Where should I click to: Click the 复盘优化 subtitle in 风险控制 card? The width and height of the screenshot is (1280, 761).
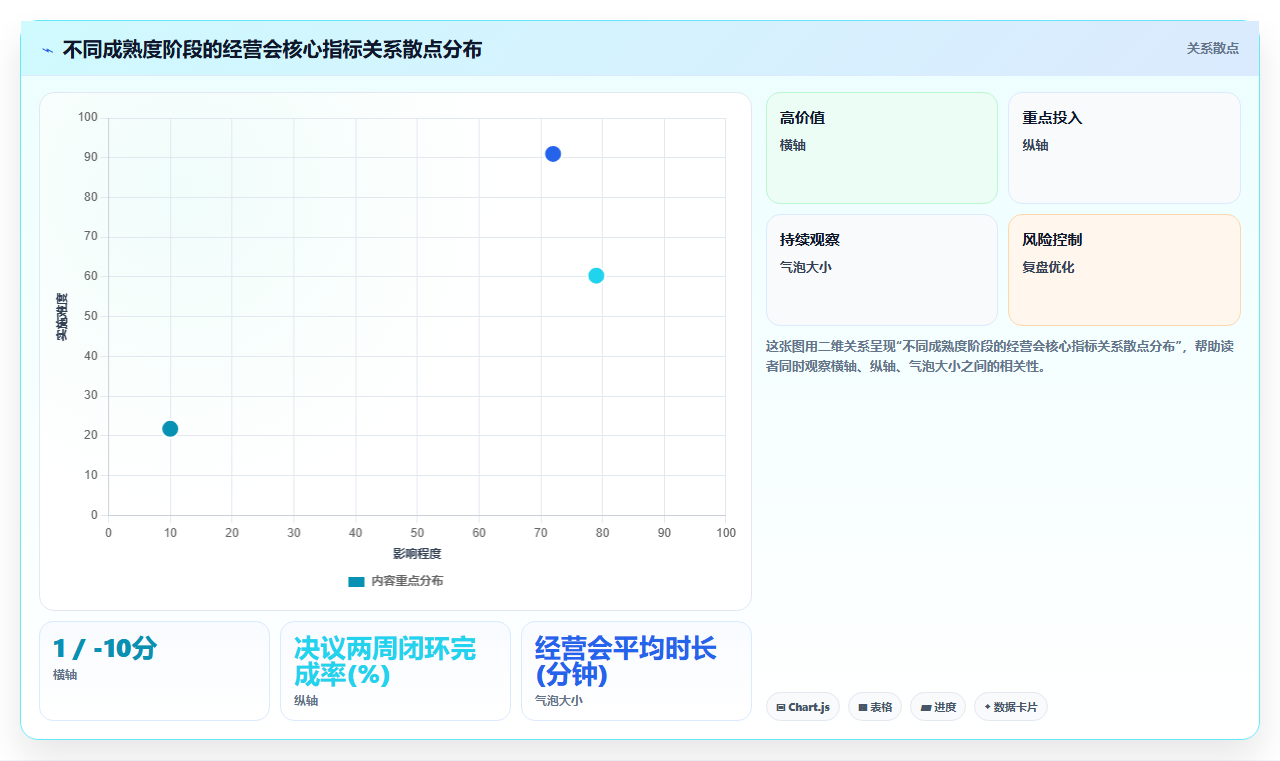pyautogui.click(x=1048, y=267)
